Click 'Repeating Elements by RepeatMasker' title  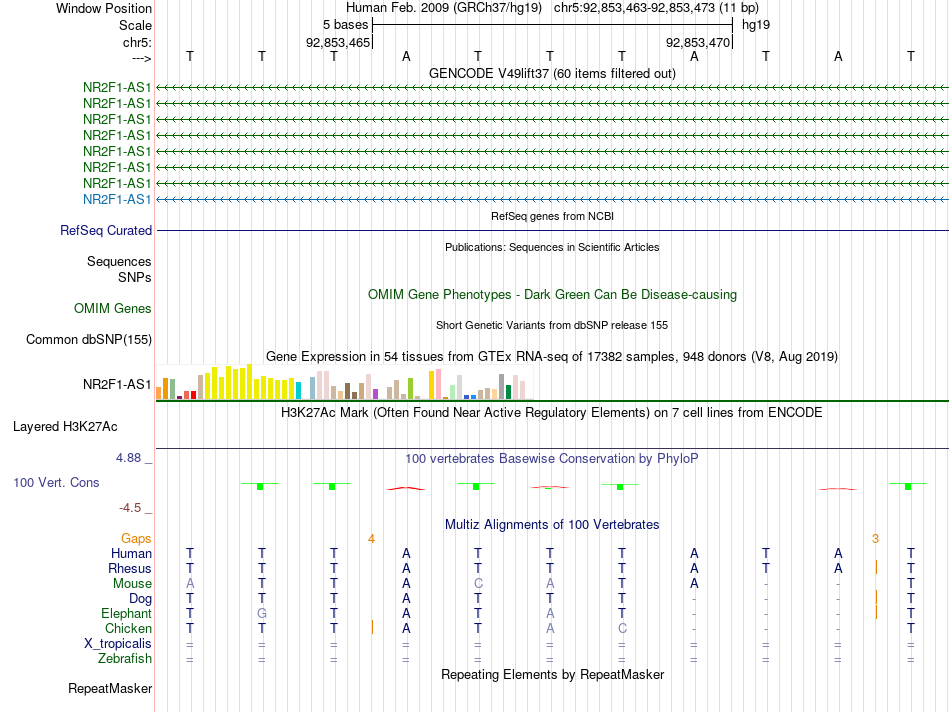[x=552, y=674]
